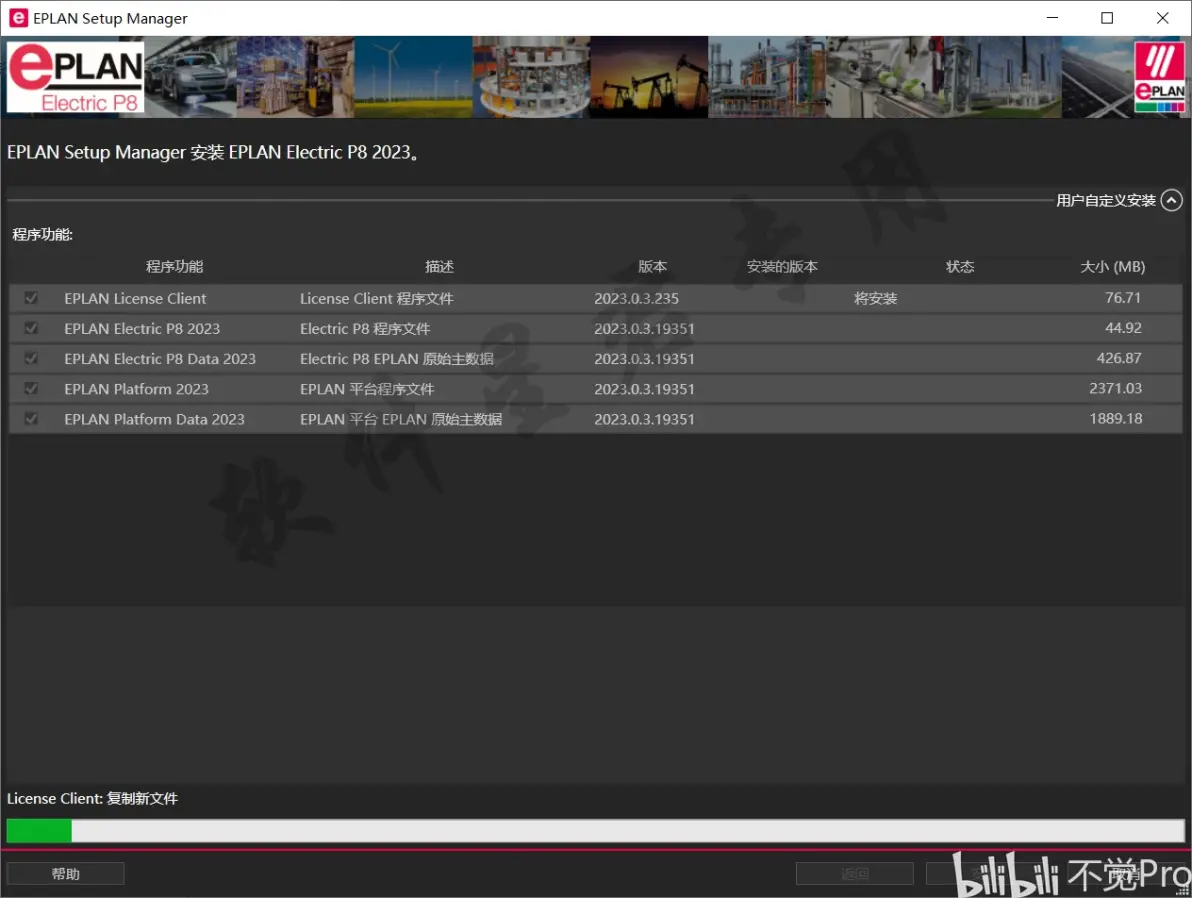Click the 安装的版本 column header

[x=782, y=266]
